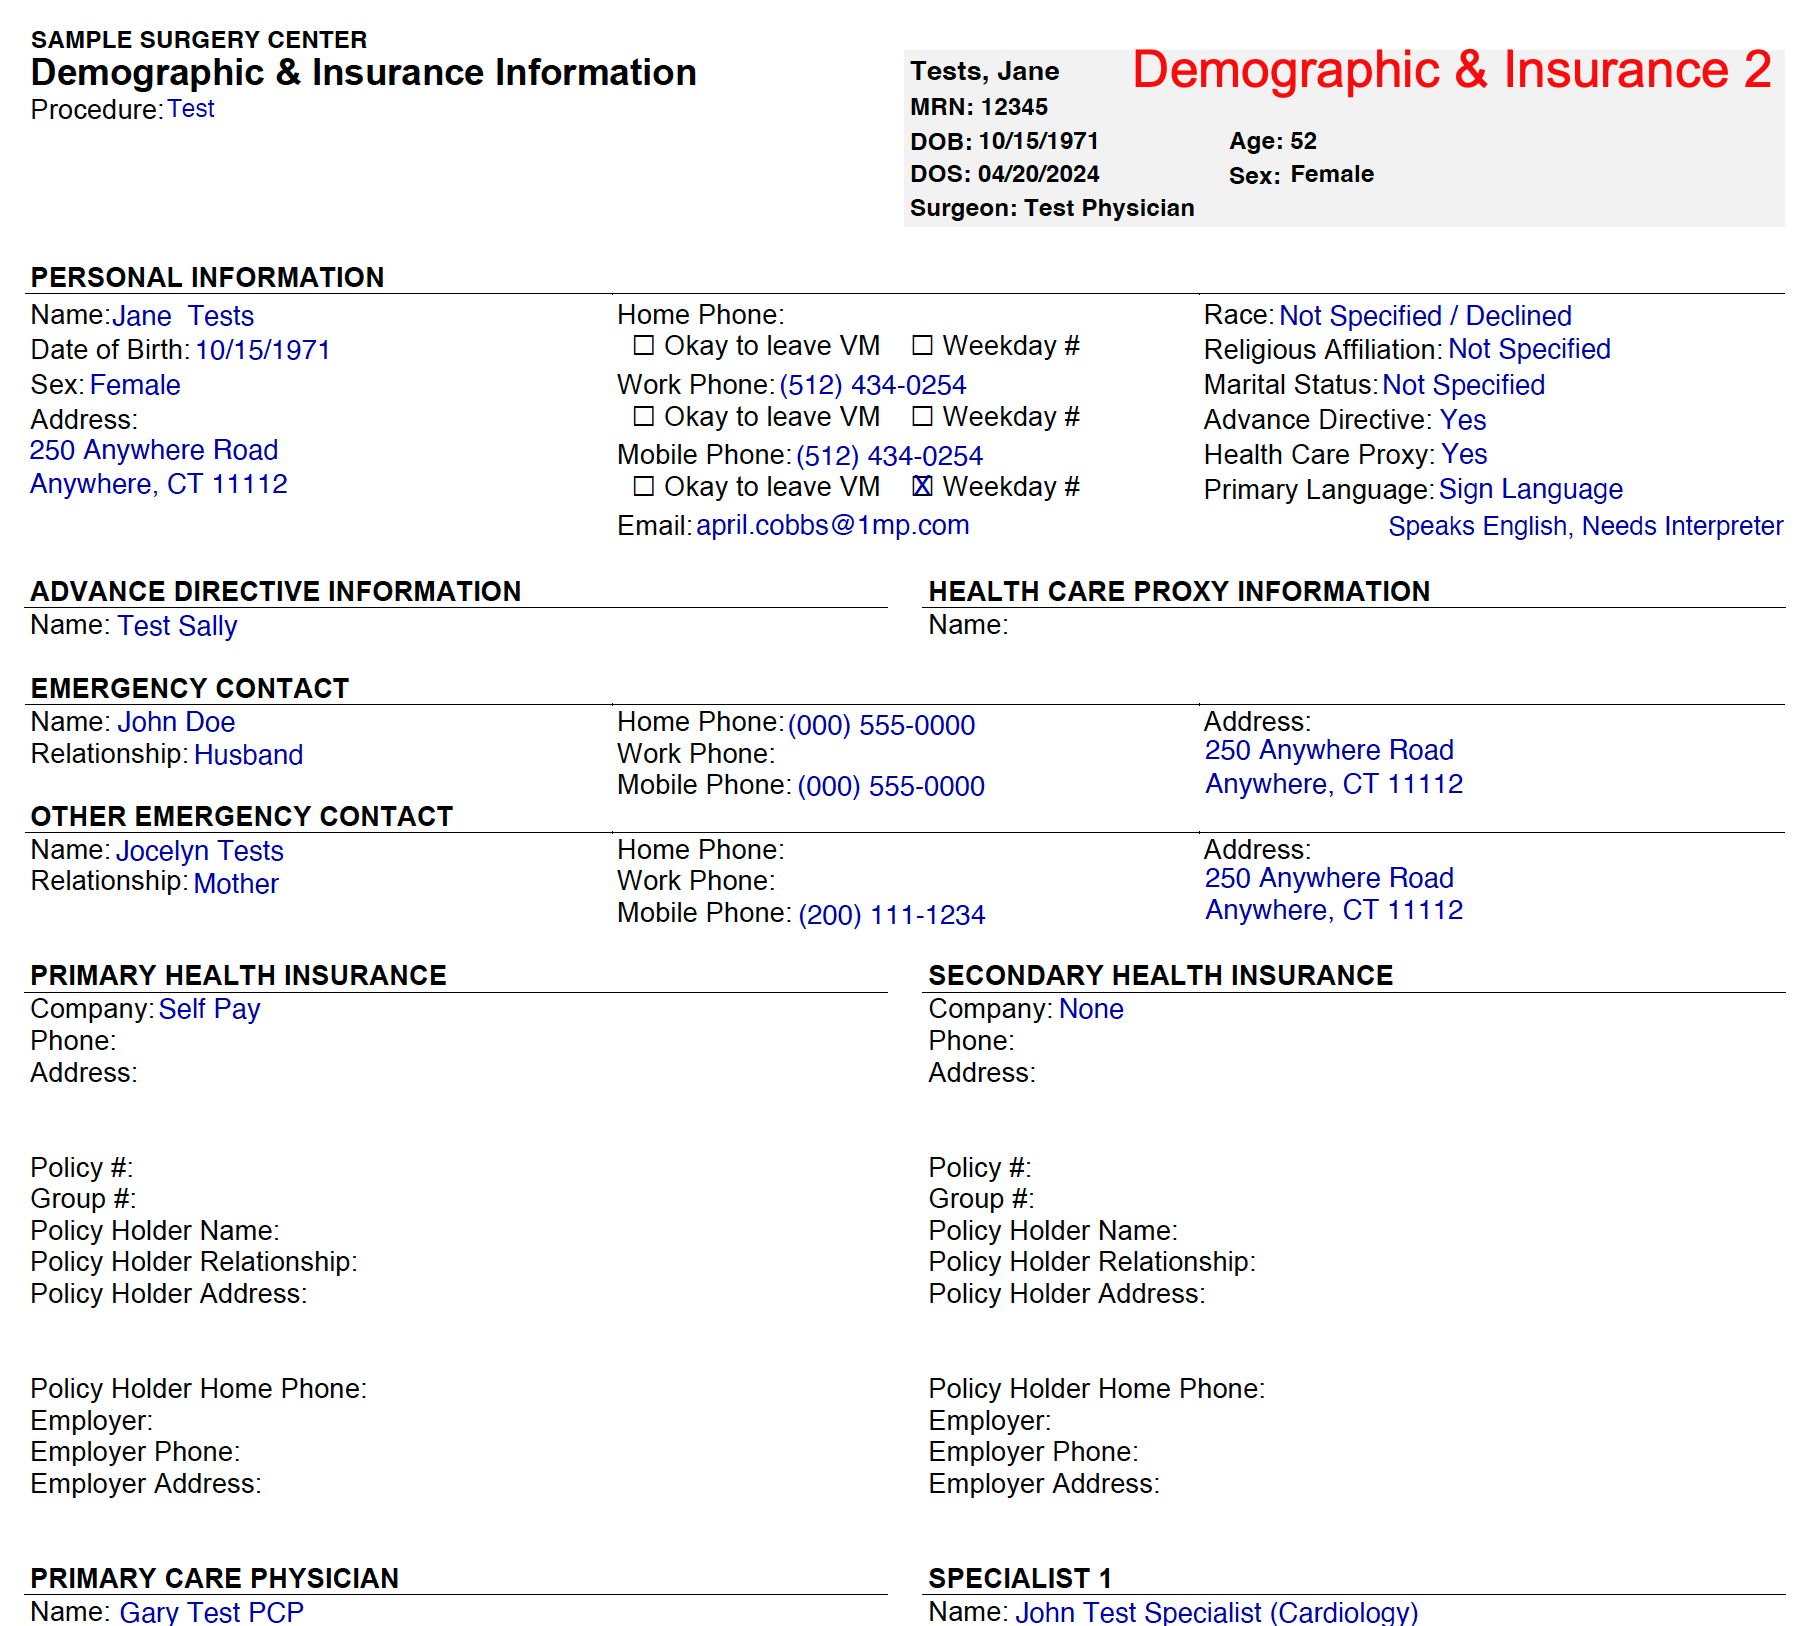Image resolution: width=1812 pixels, height=1626 pixels.
Task: Click Health Care Proxy value Yes
Action: (1464, 454)
